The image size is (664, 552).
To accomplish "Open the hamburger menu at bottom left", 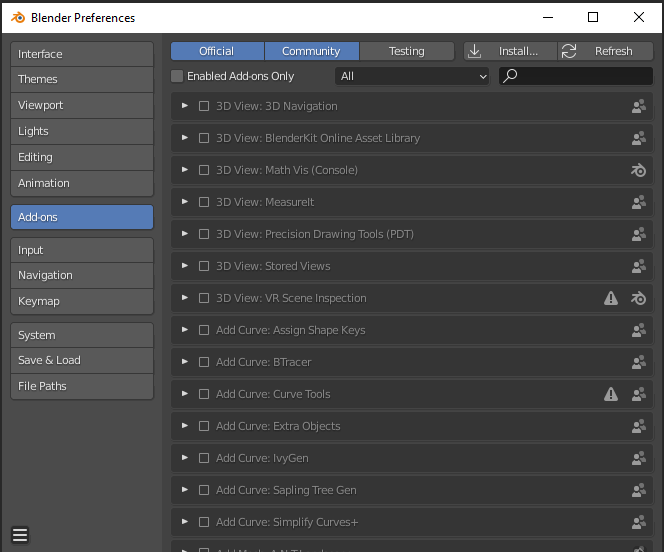I will coord(20,535).
